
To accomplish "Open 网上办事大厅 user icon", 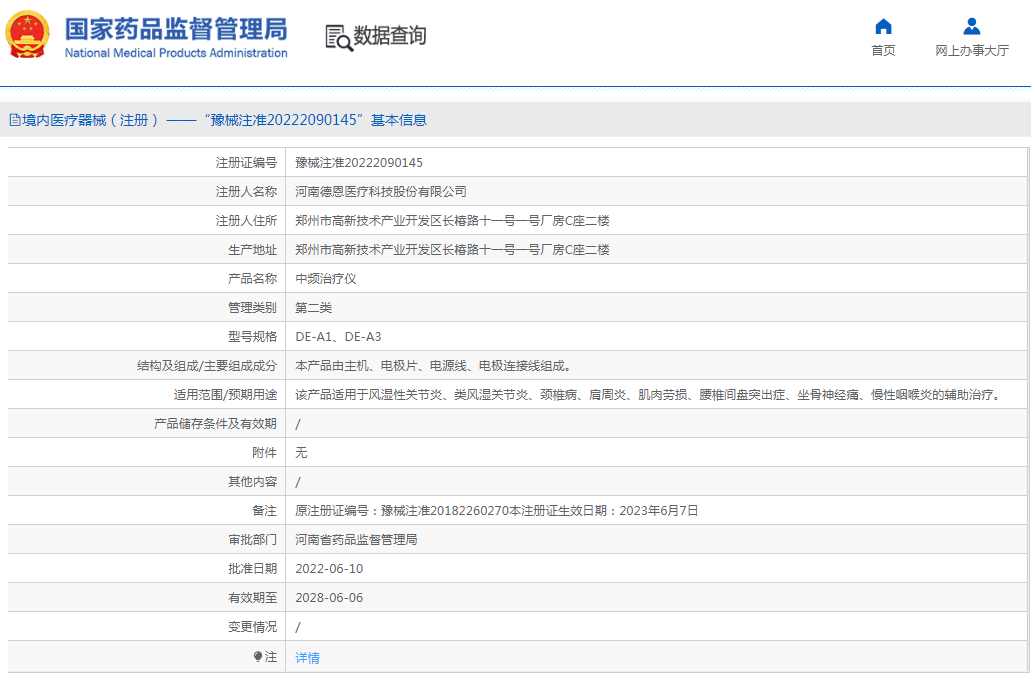I will click(x=971, y=26).
